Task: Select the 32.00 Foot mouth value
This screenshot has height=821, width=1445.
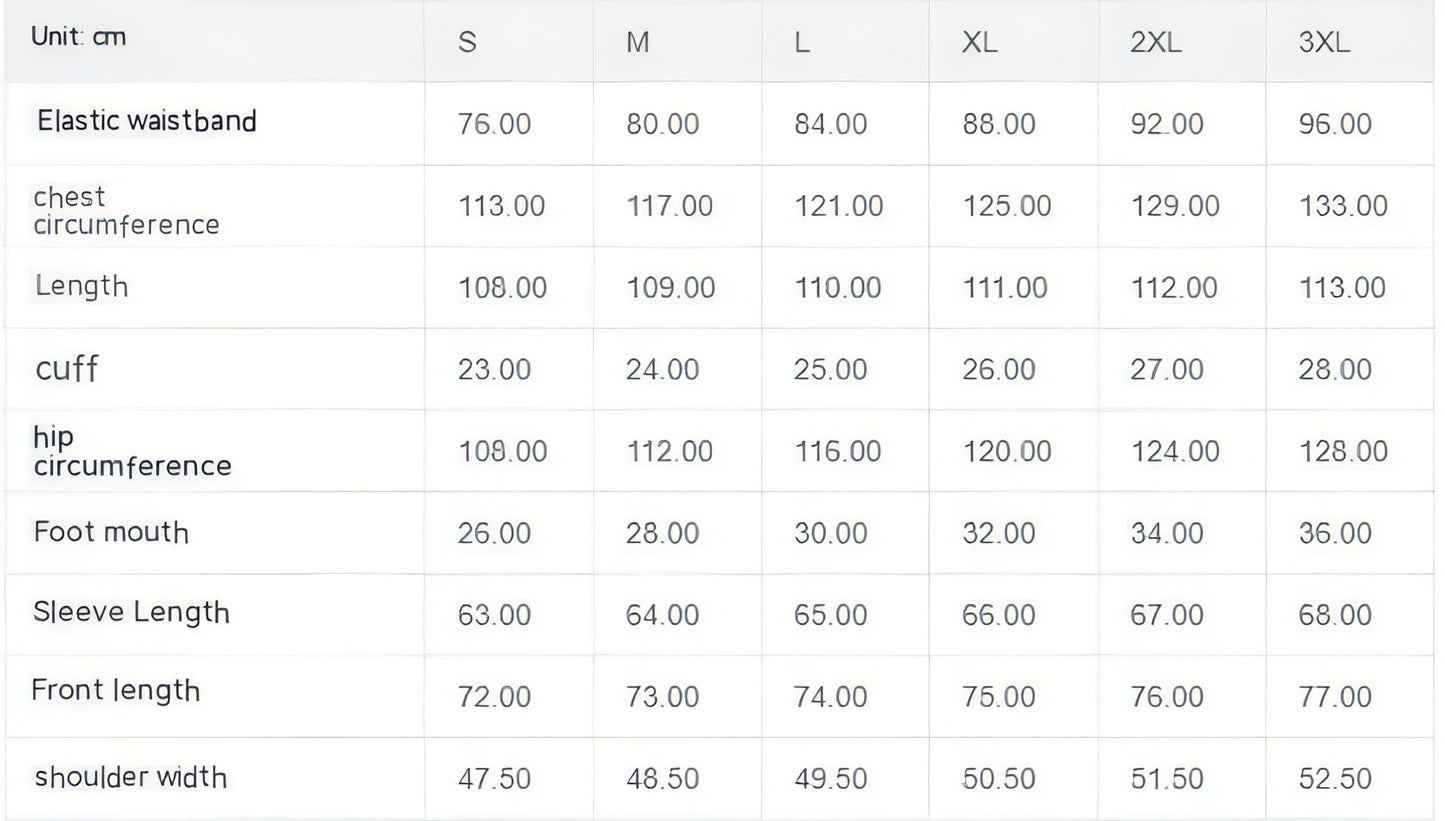Action: (999, 533)
